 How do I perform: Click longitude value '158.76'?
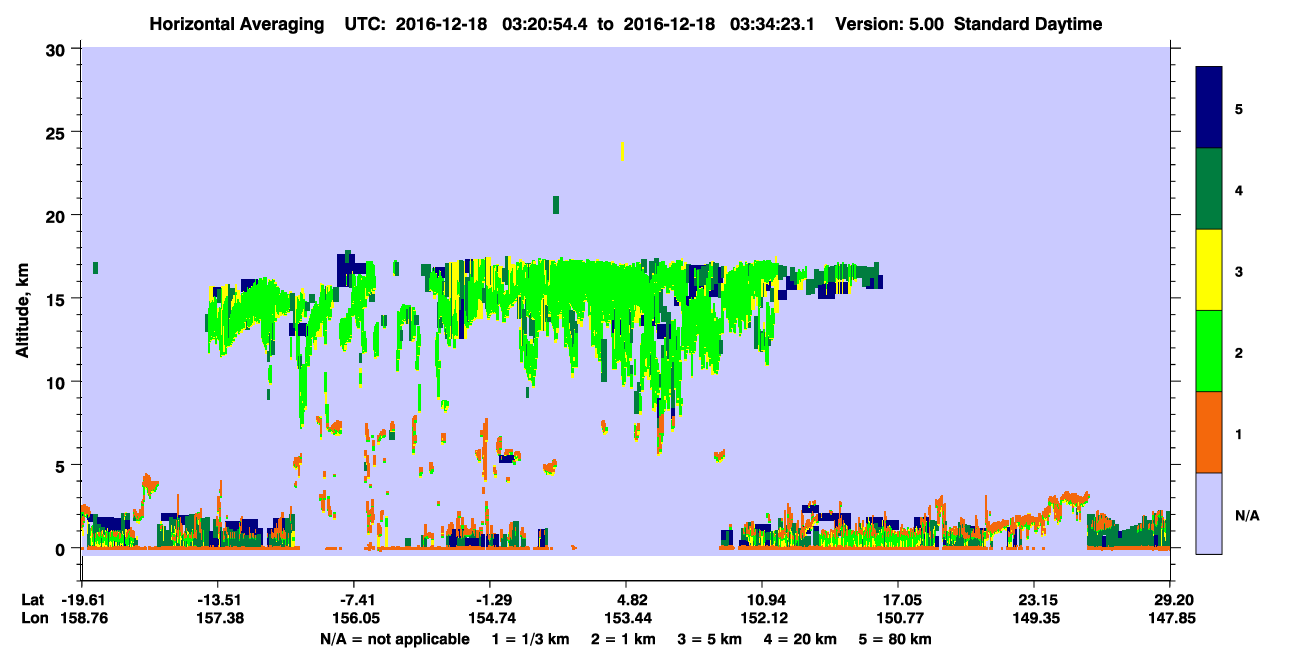pyautogui.click(x=82, y=619)
